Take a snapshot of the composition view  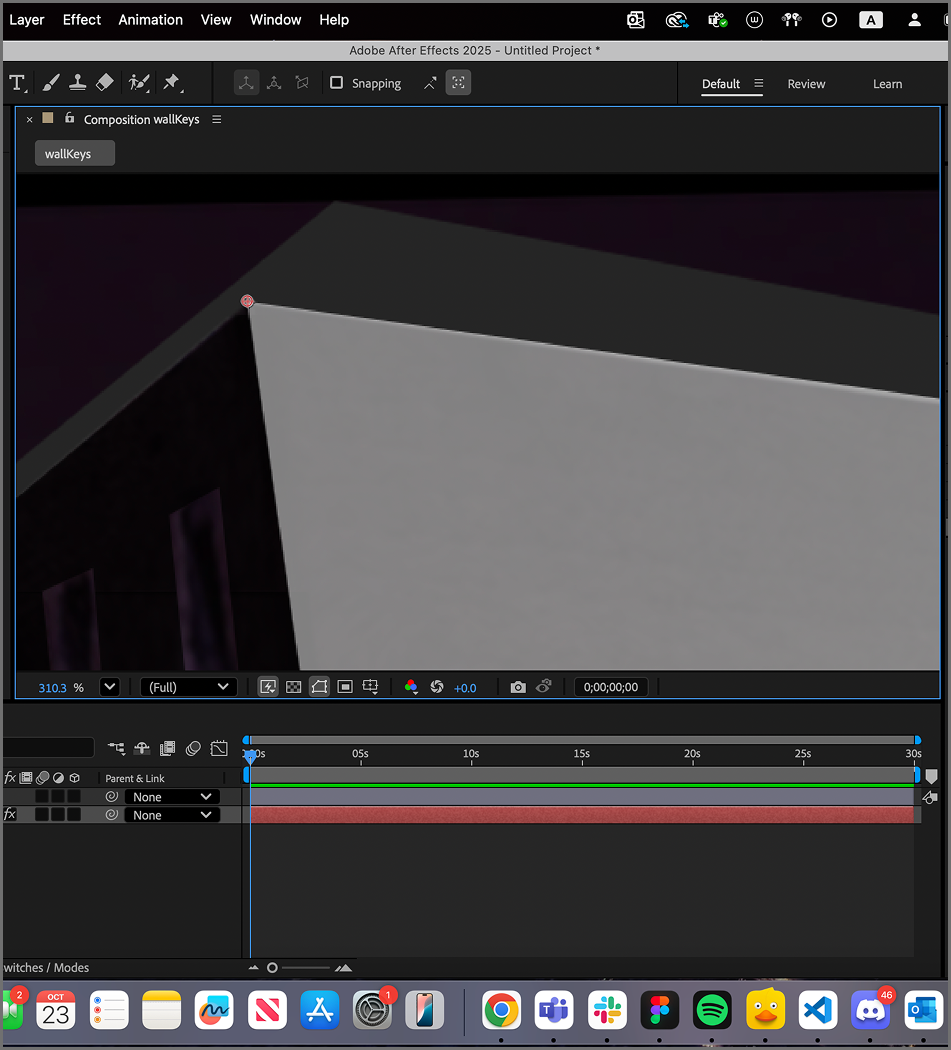(518, 686)
